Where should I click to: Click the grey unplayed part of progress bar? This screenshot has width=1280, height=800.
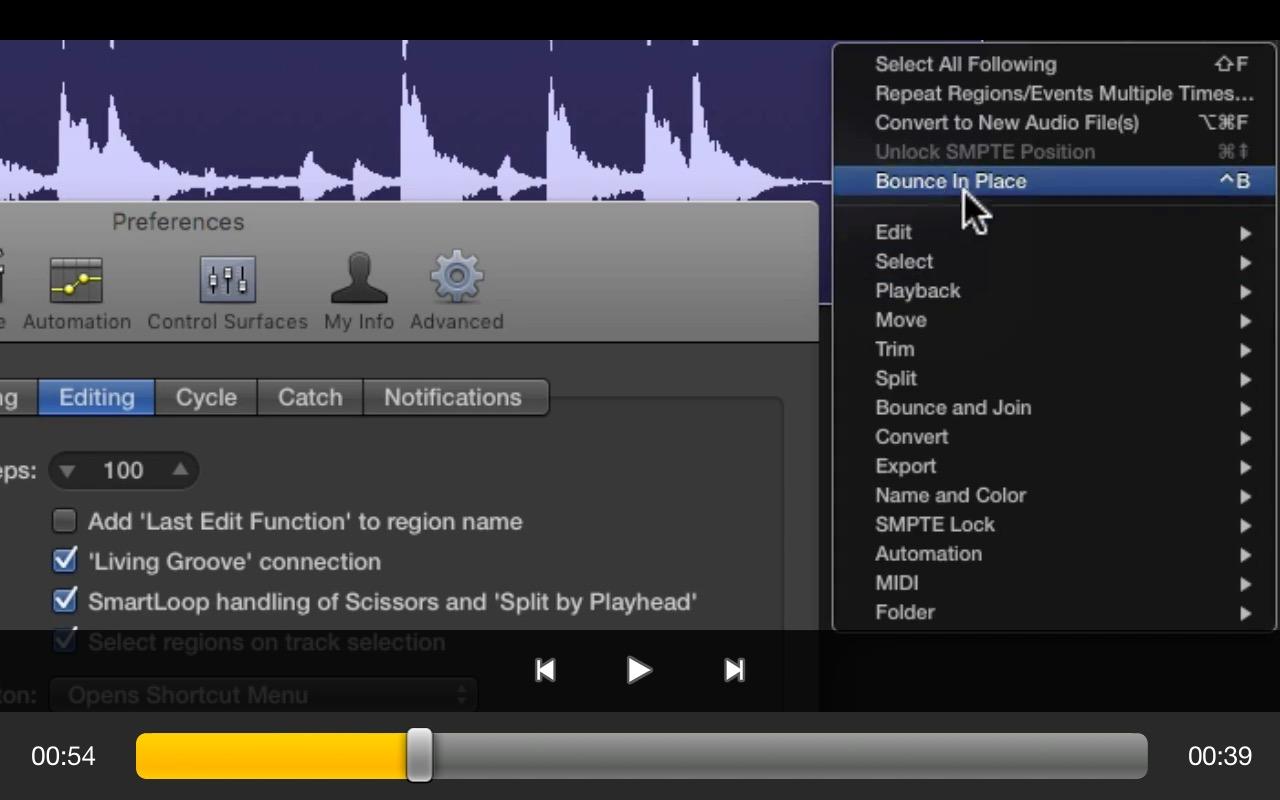pos(790,756)
